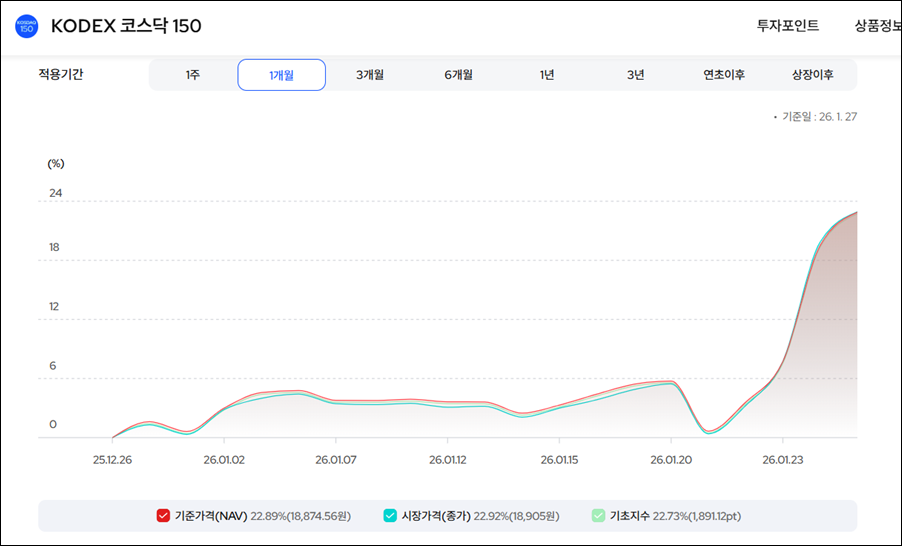Switch to the 6개월 period tab
Image resolution: width=902 pixels, height=546 pixels.
pyautogui.click(x=458, y=75)
